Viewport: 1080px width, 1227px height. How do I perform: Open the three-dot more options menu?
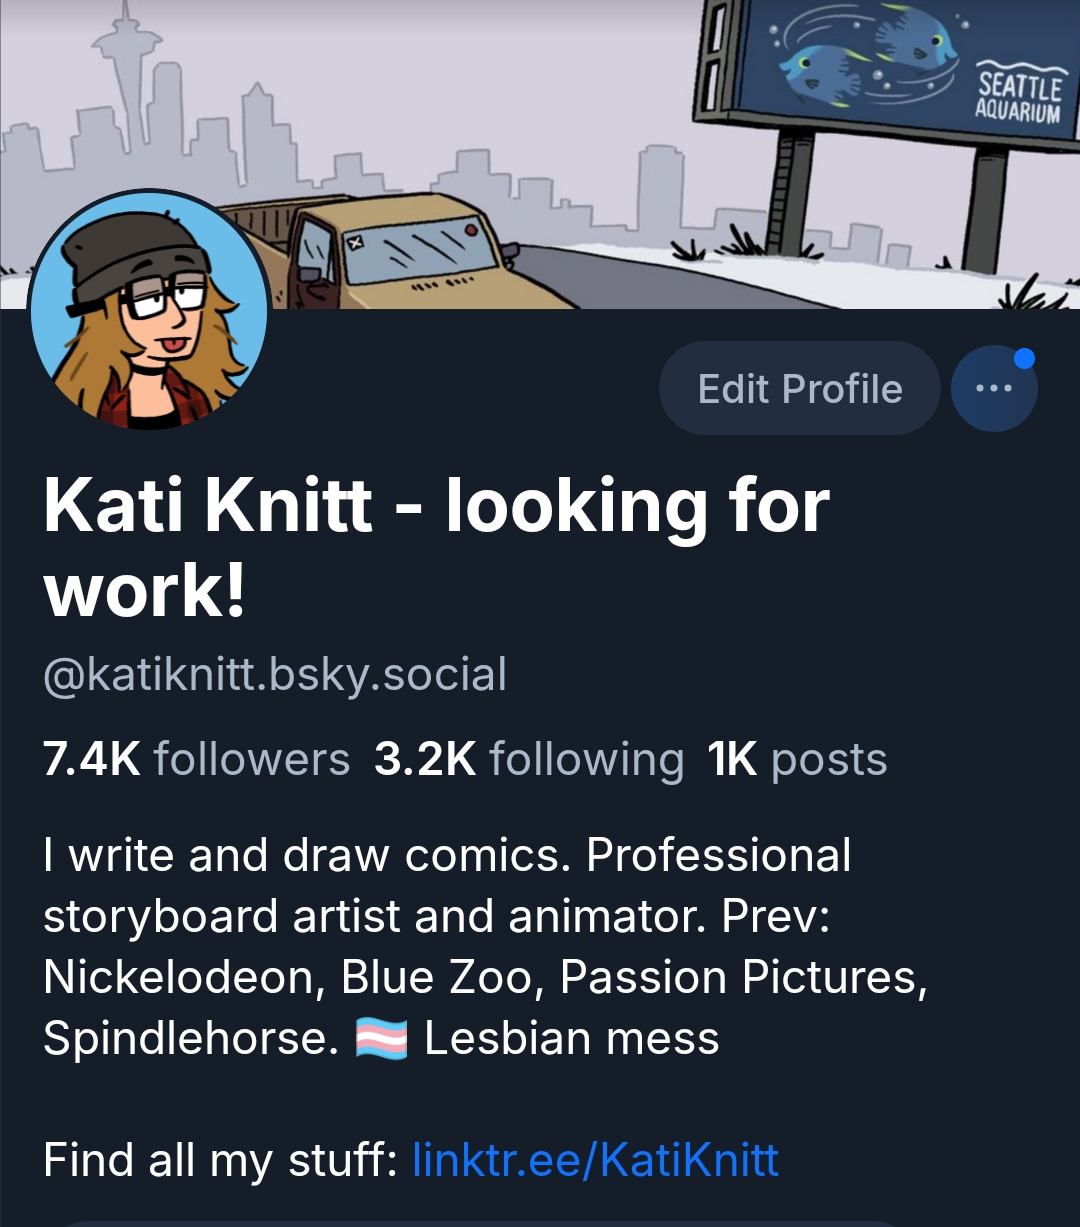click(x=993, y=388)
